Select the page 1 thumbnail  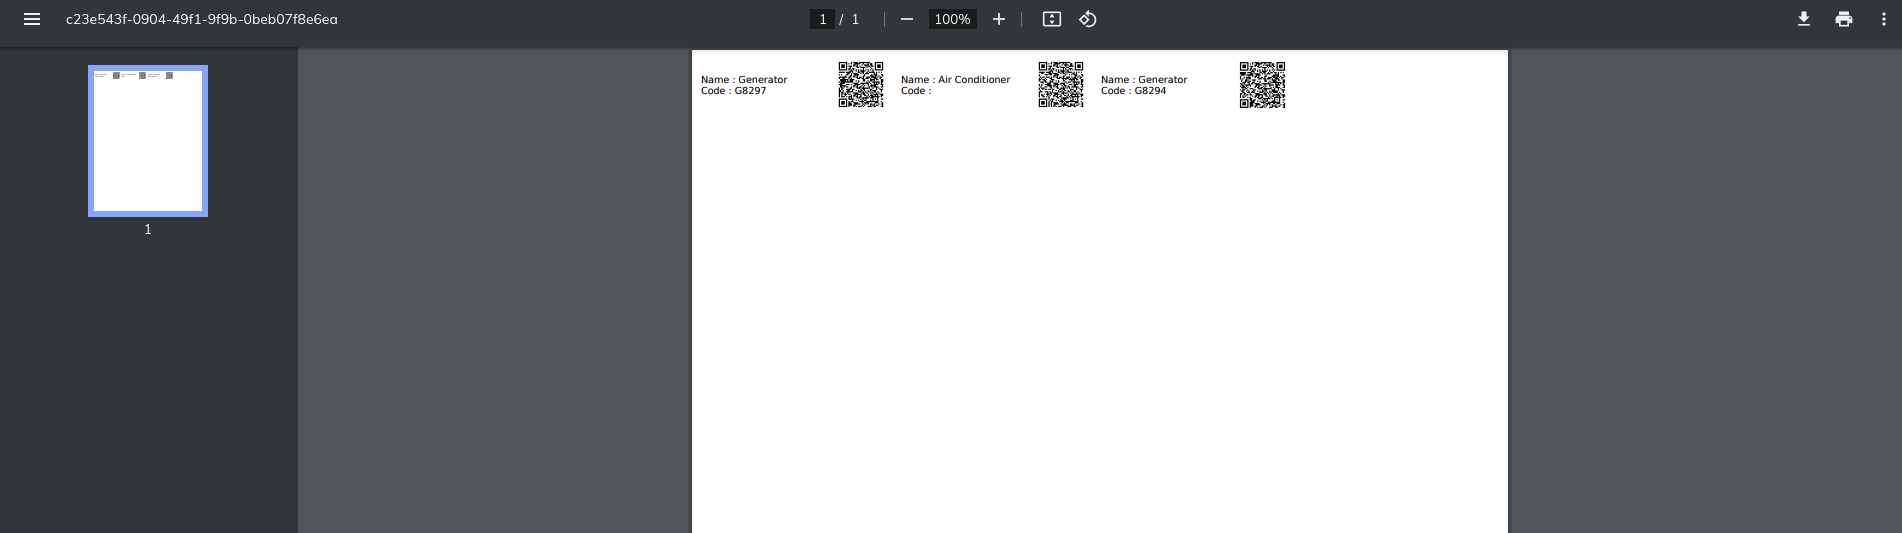148,141
